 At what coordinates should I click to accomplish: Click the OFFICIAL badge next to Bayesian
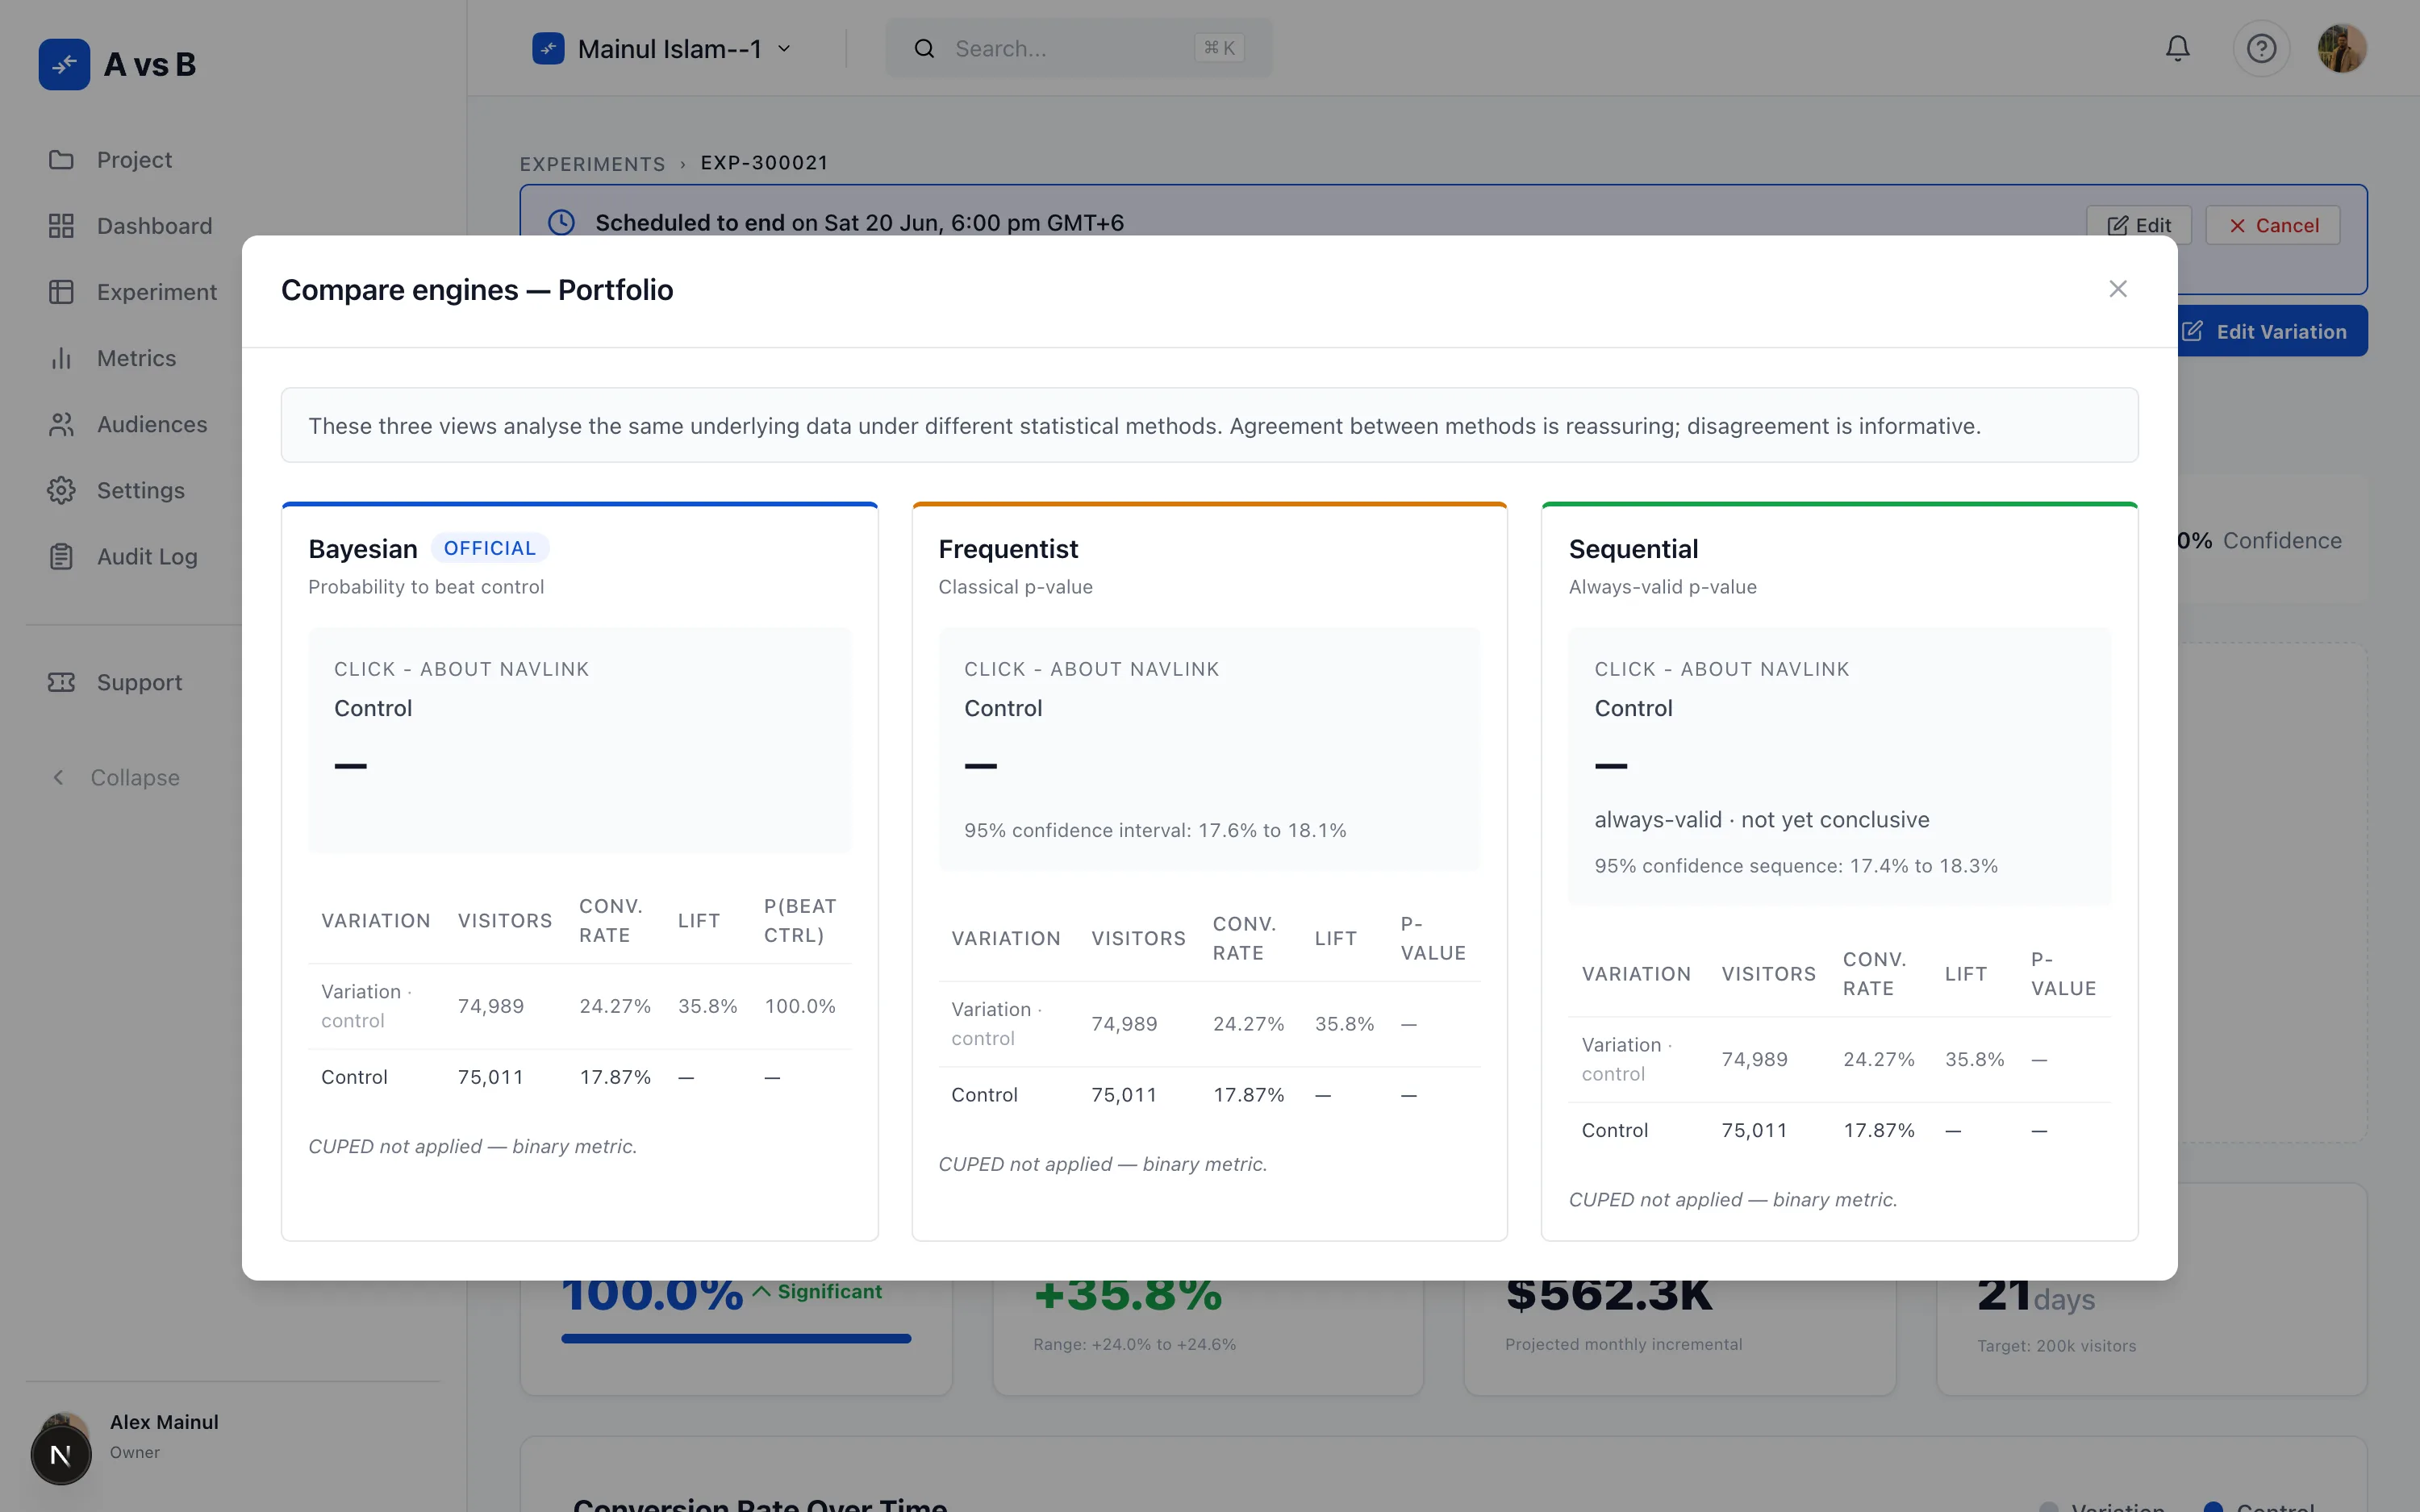(490, 548)
